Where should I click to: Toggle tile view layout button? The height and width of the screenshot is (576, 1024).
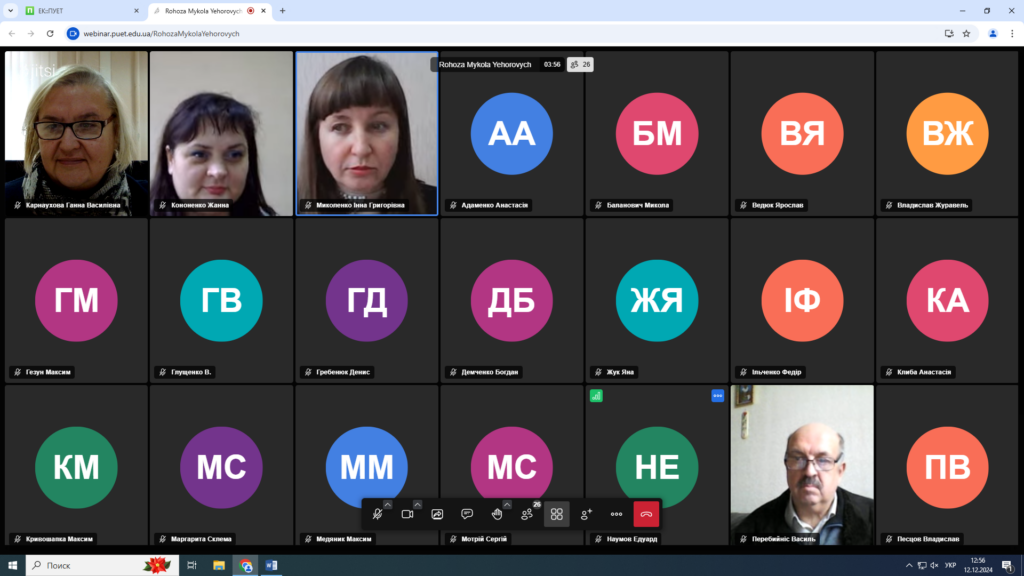[557, 514]
